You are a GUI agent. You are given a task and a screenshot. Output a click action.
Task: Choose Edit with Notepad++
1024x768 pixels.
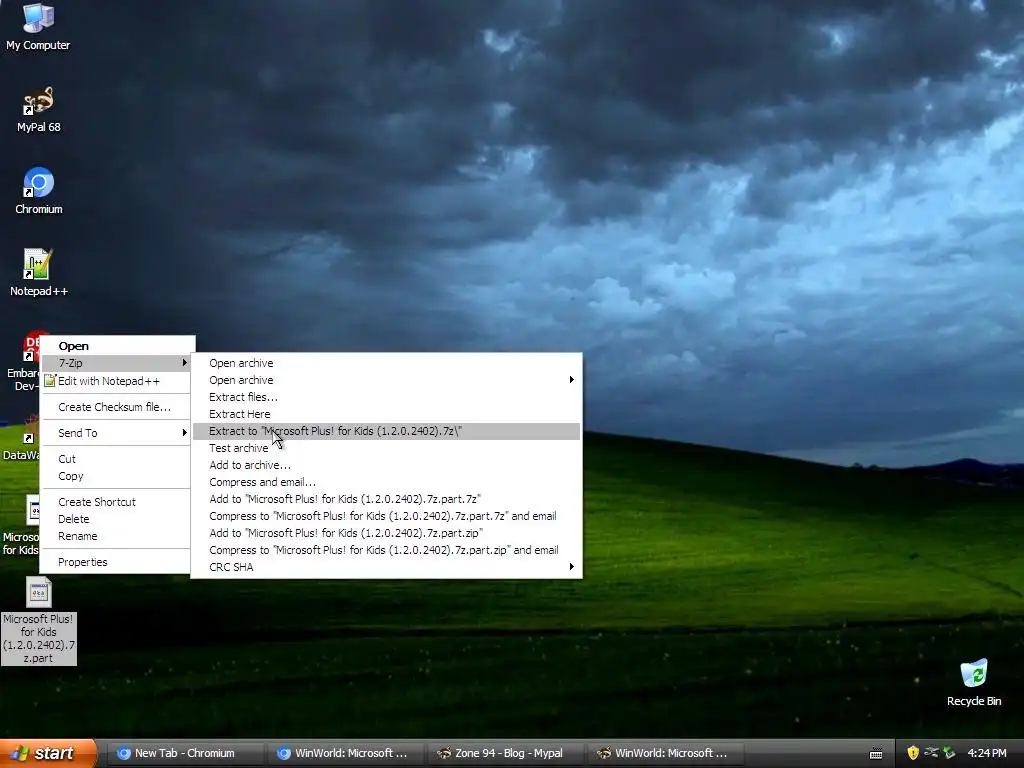117,381
